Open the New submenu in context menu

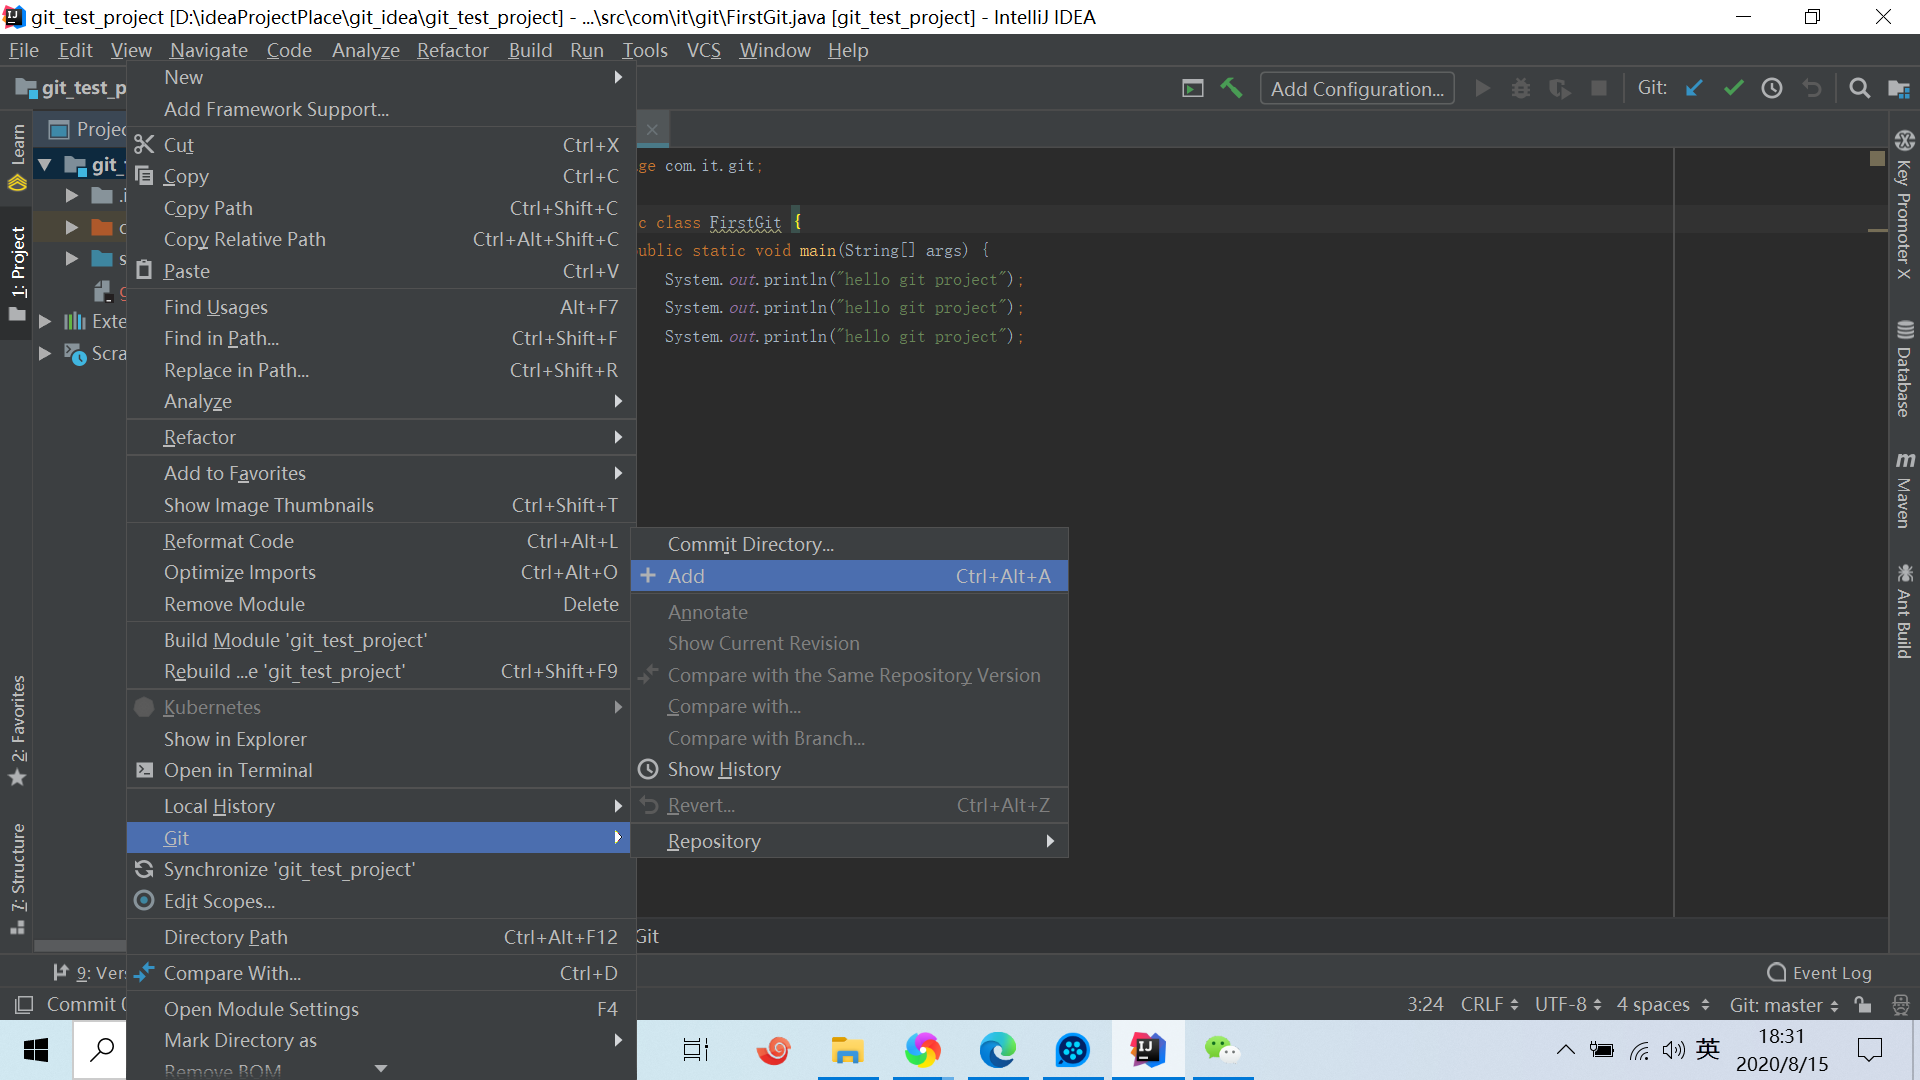381,78
